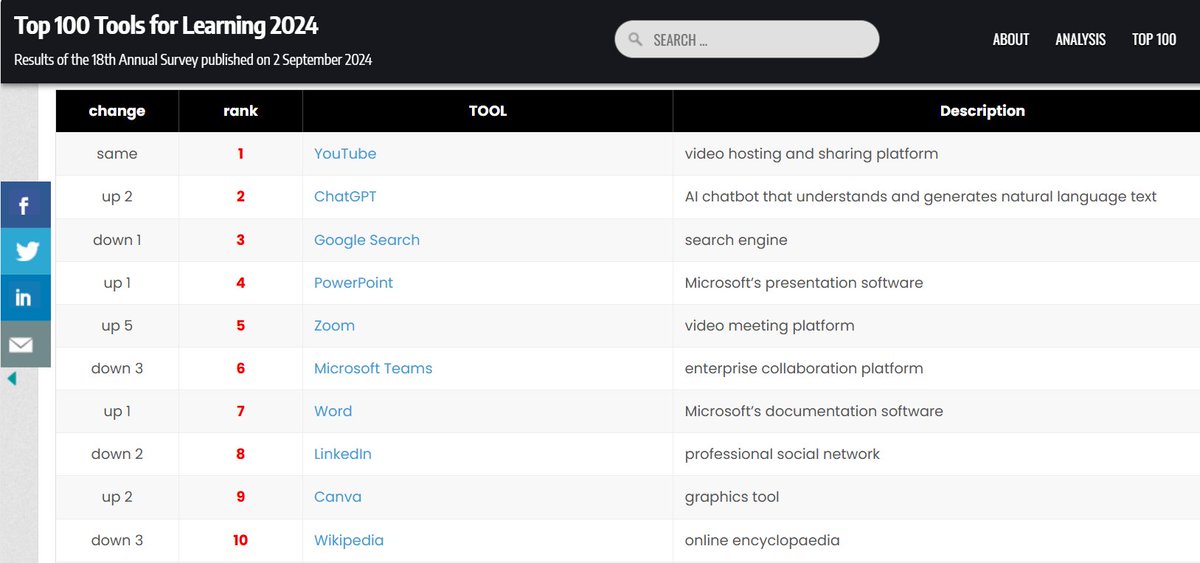Share page via LinkedIn sidebar icon
Screen dimensions: 1200x563
[25, 297]
